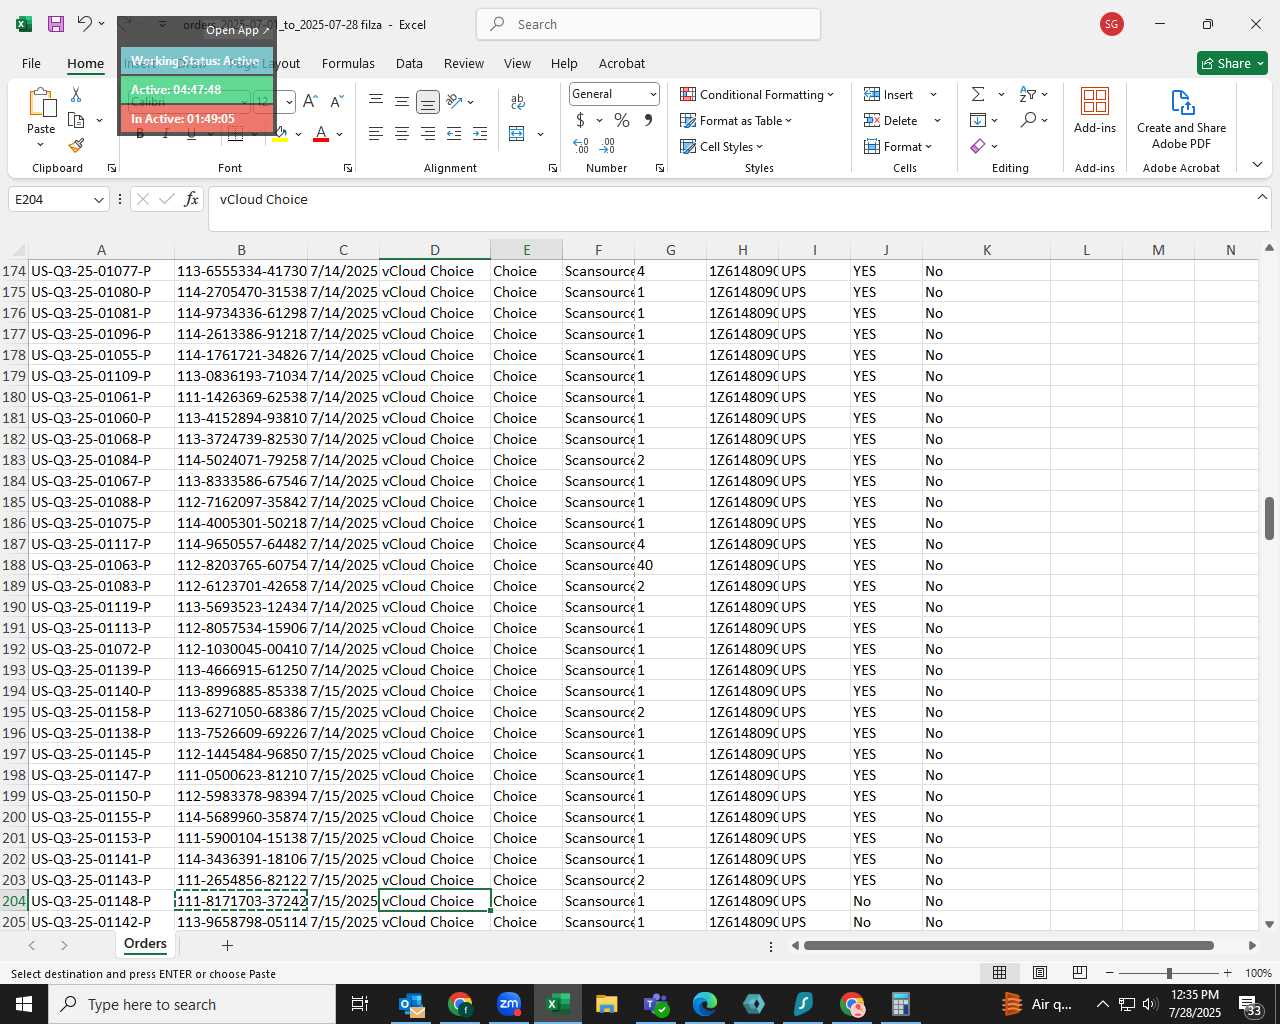1280x1024 pixels.
Task: Click the Format Painter brush icon
Action: coord(76,146)
